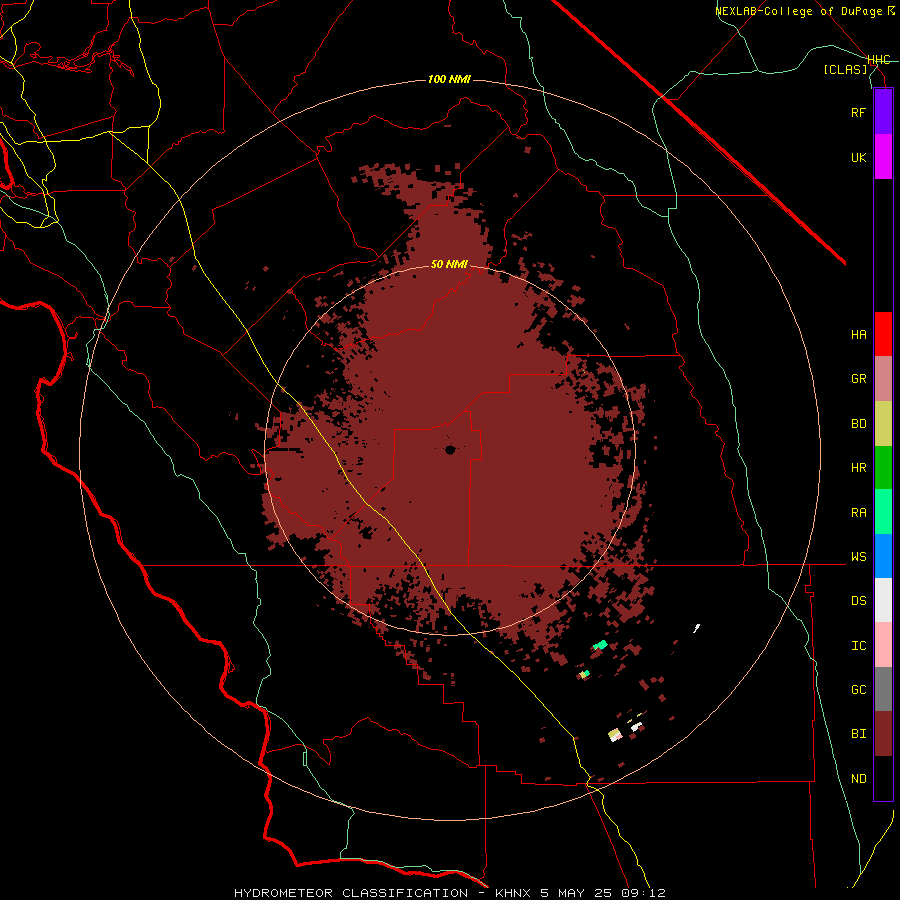The width and height of the screenshot is (900, 900).
Task: Click the NEXLAB-College of DuPage header text
Action: tap(798, 11)
